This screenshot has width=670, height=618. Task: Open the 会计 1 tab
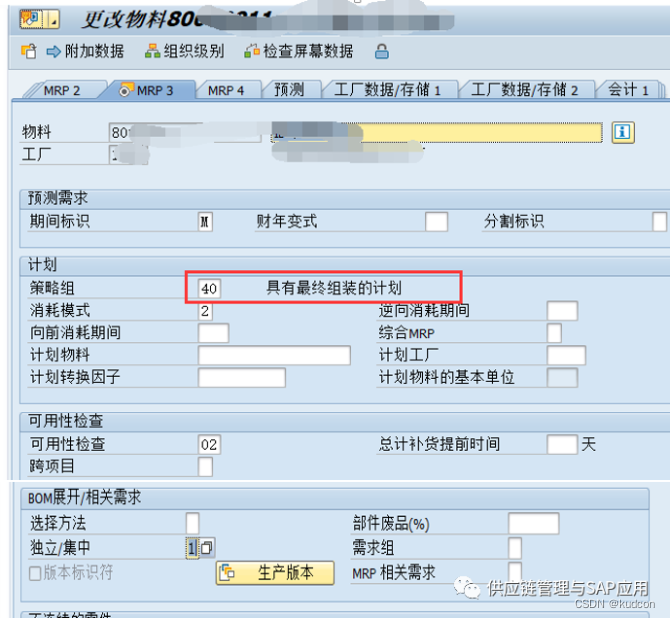pyautogui.click(x=628, y=91)
